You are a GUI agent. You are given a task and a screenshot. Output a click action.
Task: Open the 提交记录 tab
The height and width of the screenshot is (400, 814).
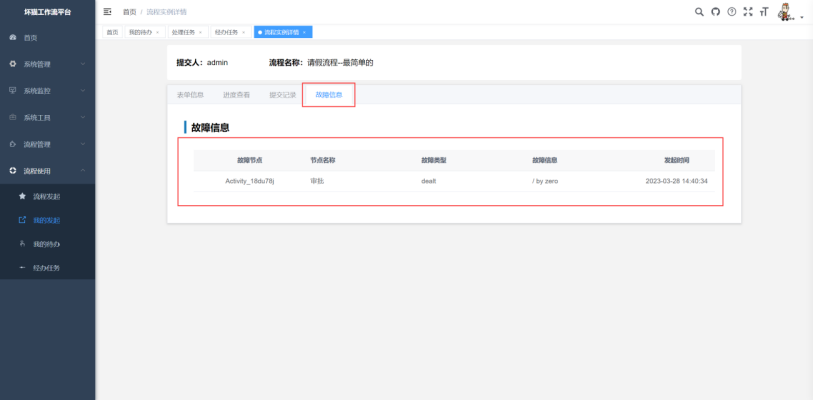(282, 95)
